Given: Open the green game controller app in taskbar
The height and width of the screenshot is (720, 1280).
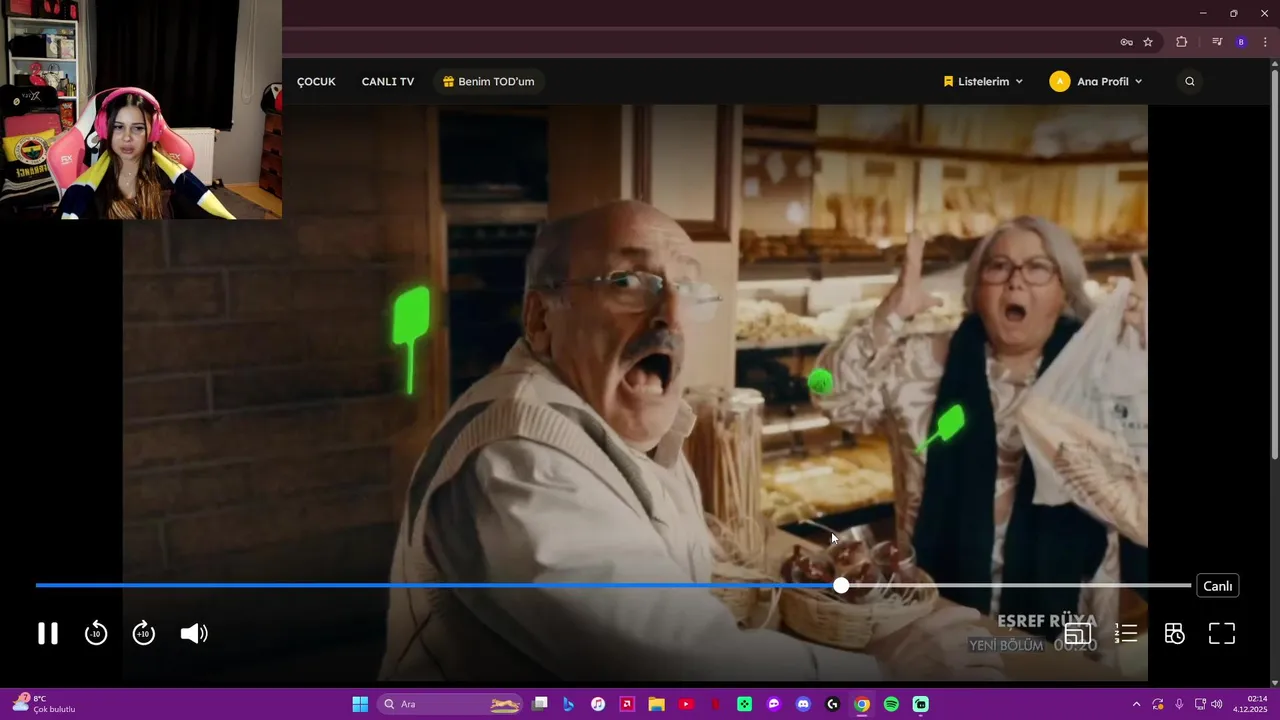Looking at the screenshot, I should 744,704.
